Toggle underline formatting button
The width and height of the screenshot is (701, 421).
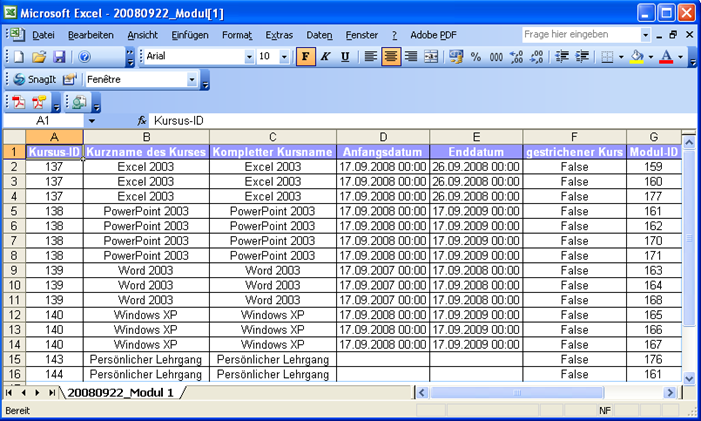[x=345, y=57]
